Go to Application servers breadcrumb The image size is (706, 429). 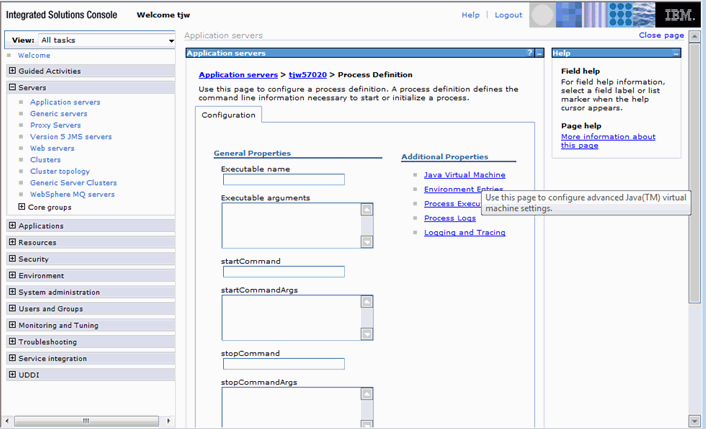(x=238, y=75)
